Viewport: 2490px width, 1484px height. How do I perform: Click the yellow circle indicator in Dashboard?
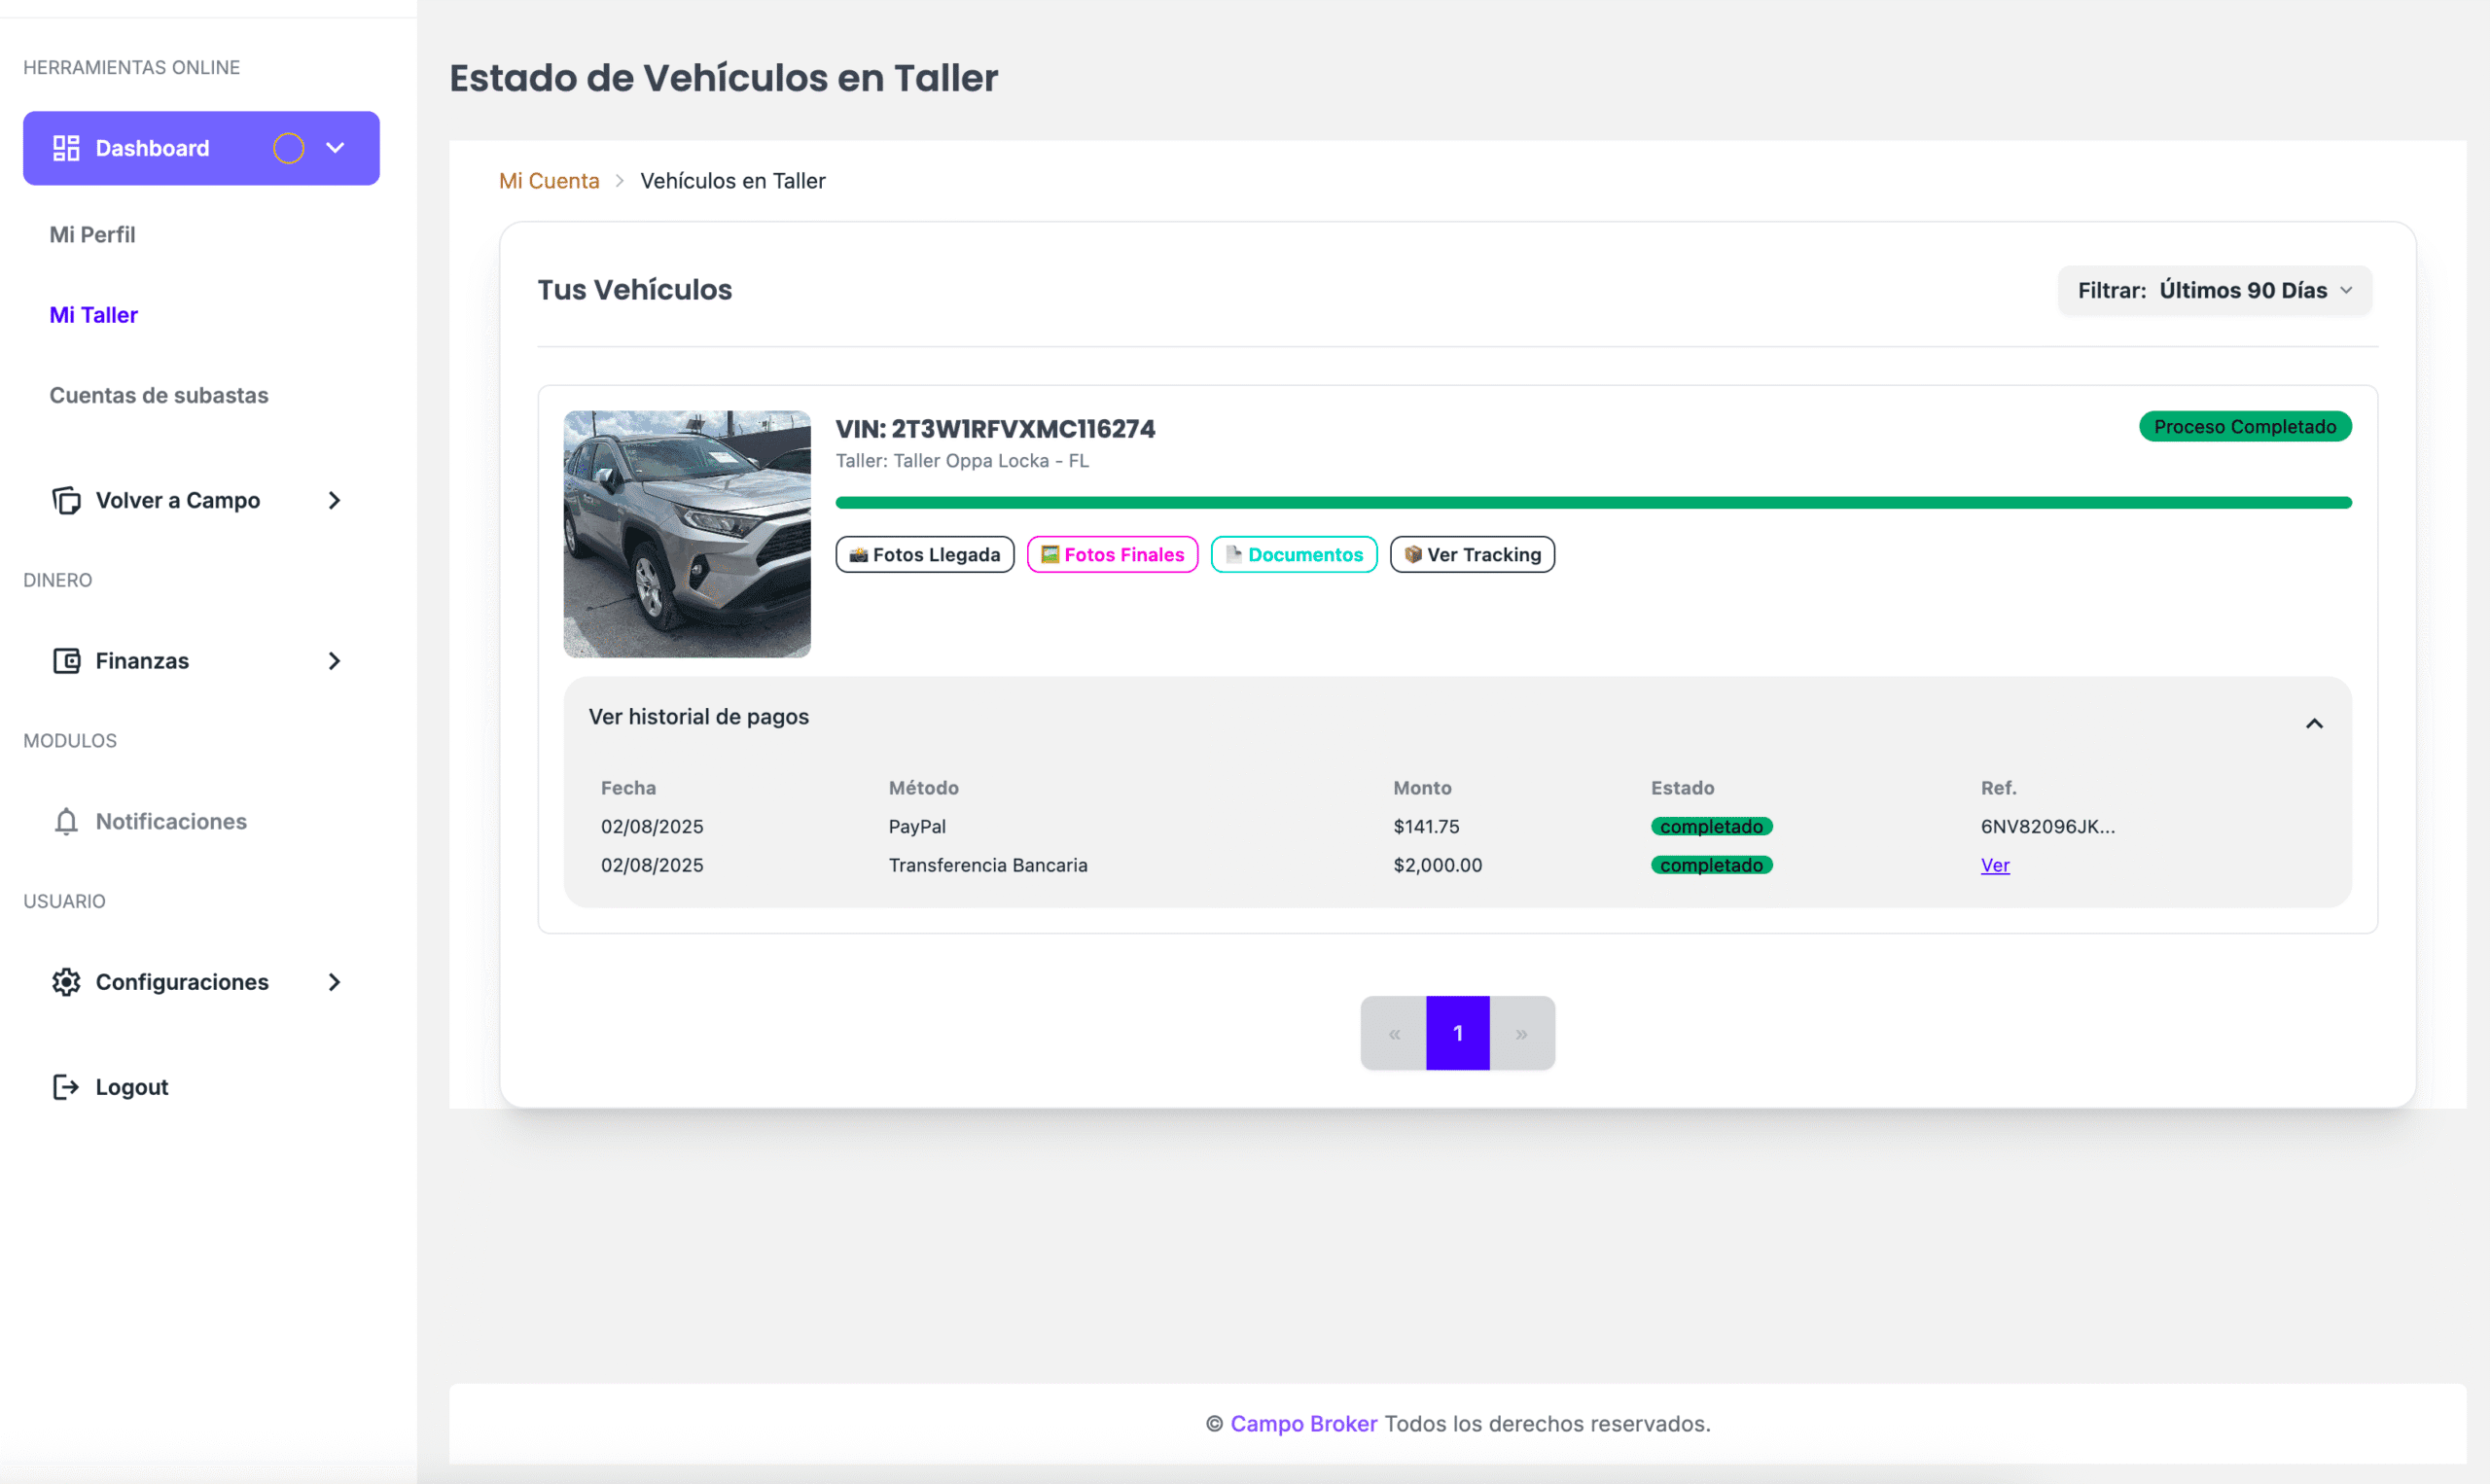click(x=288, y=148)
